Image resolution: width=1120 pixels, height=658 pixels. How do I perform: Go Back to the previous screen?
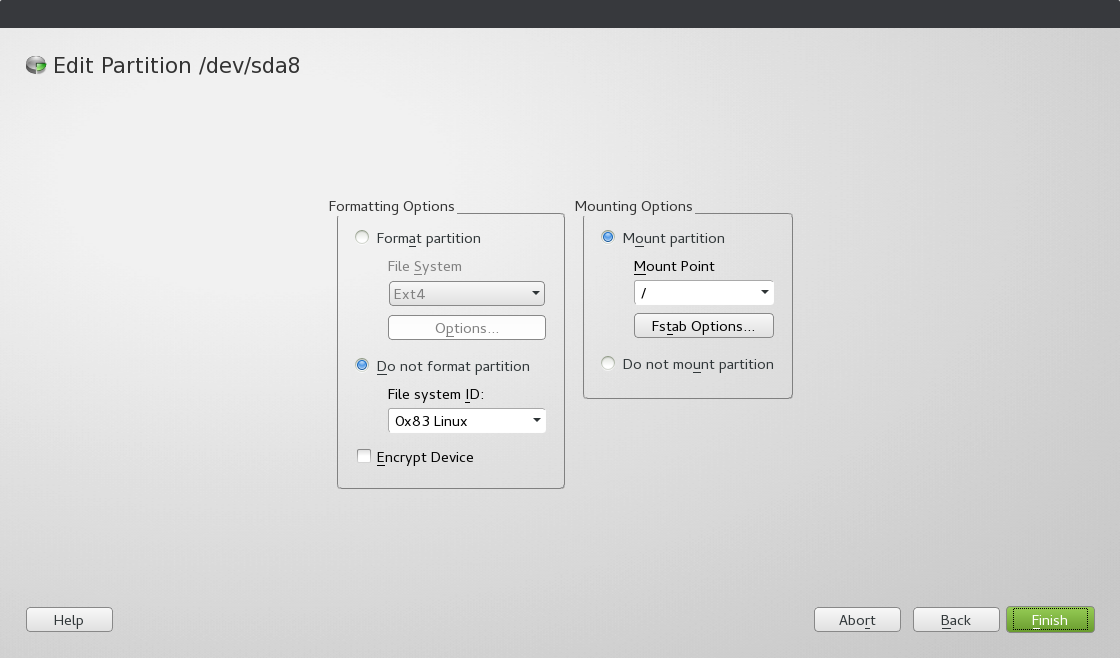coord(956,620)
